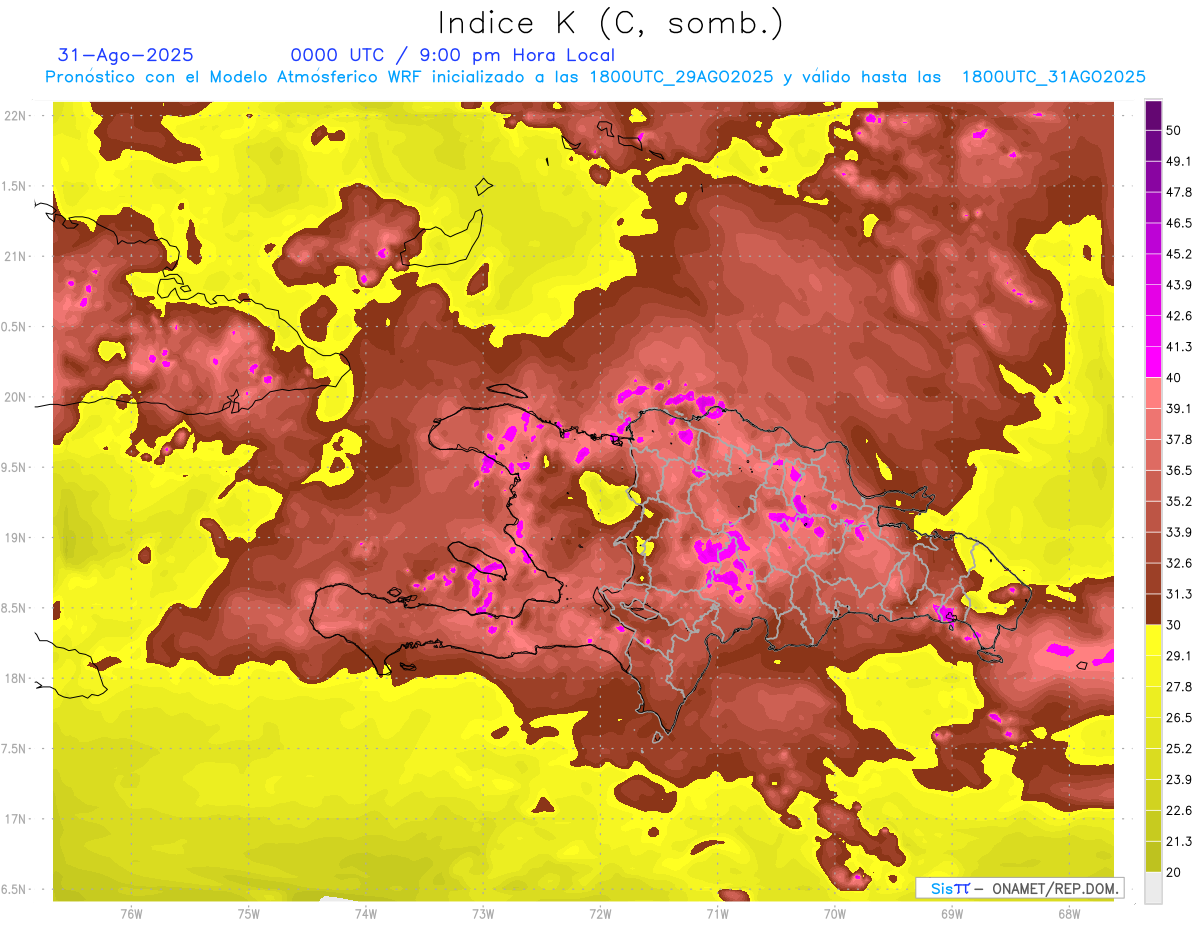Click the colorbar value "36.5"

click(1180, 470)
